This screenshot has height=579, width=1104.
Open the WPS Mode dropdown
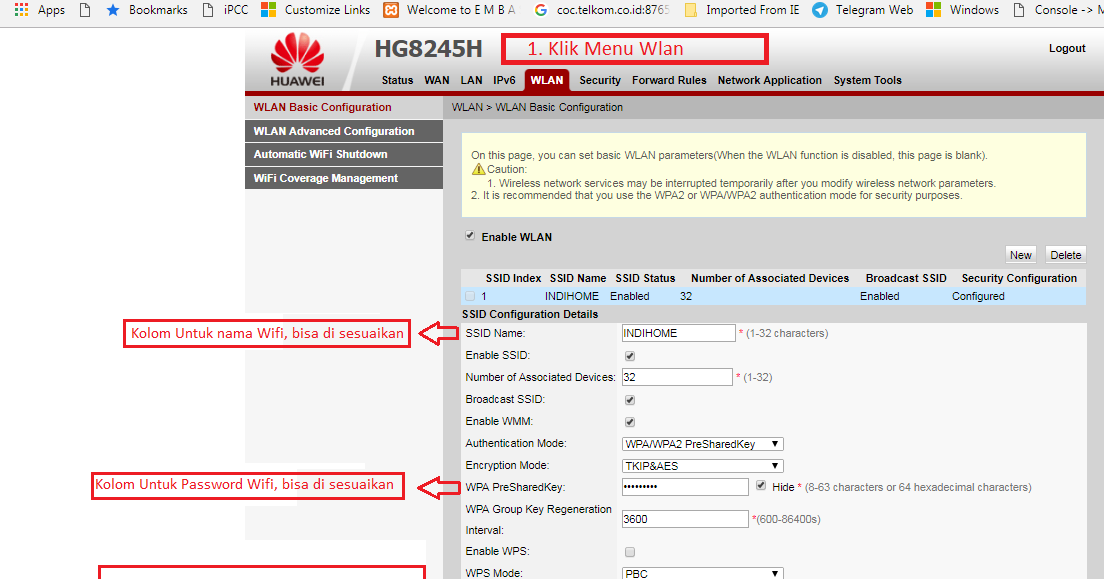(x=702, y=572)
